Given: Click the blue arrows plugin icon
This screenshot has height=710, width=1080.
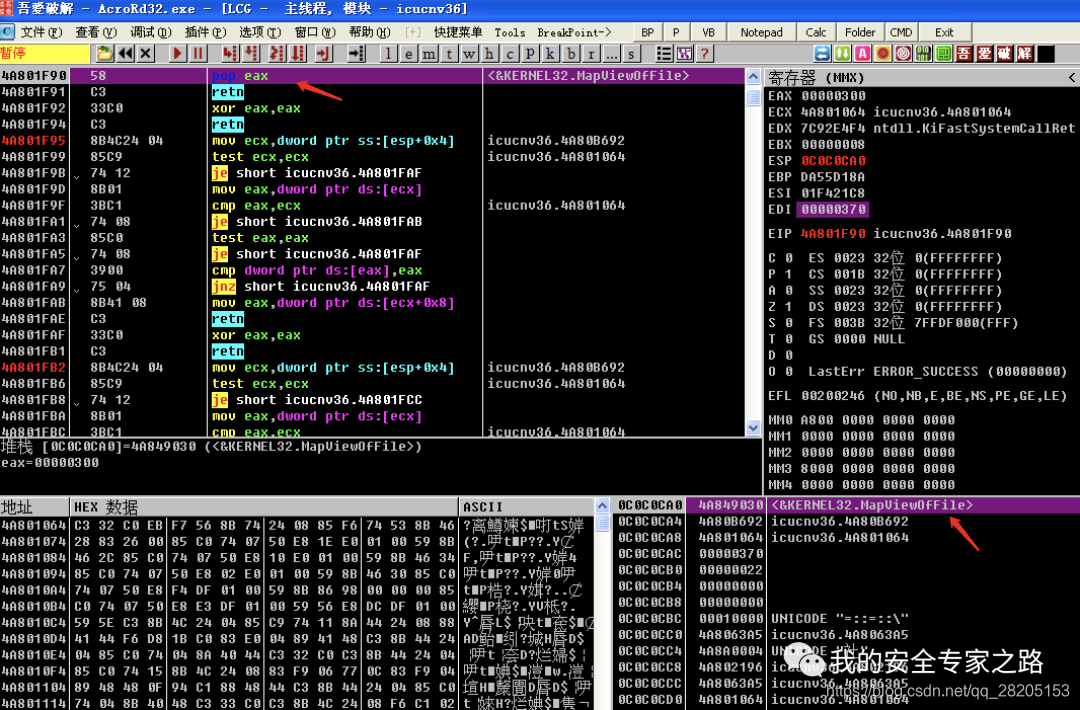Looking at the screenshot, I should 822,53.
